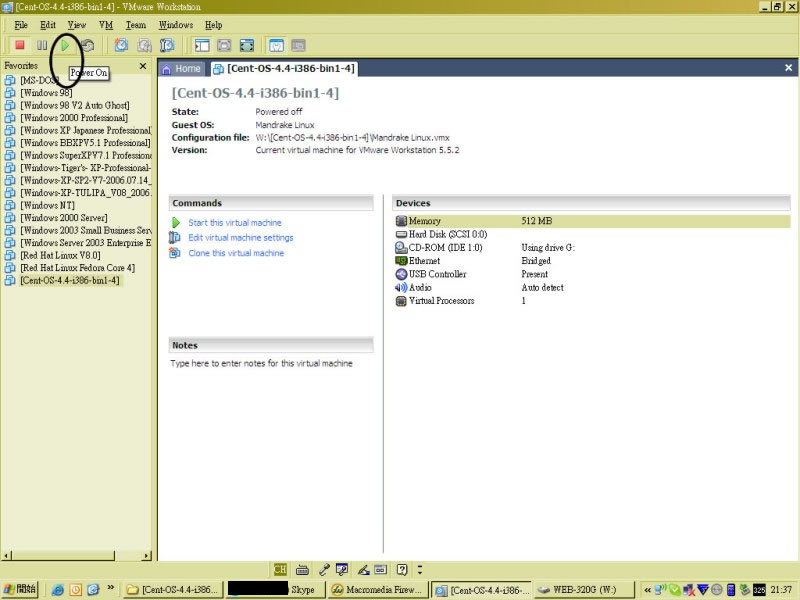Click the Full Screen mode toolbar icon

(x=246, y=45)
